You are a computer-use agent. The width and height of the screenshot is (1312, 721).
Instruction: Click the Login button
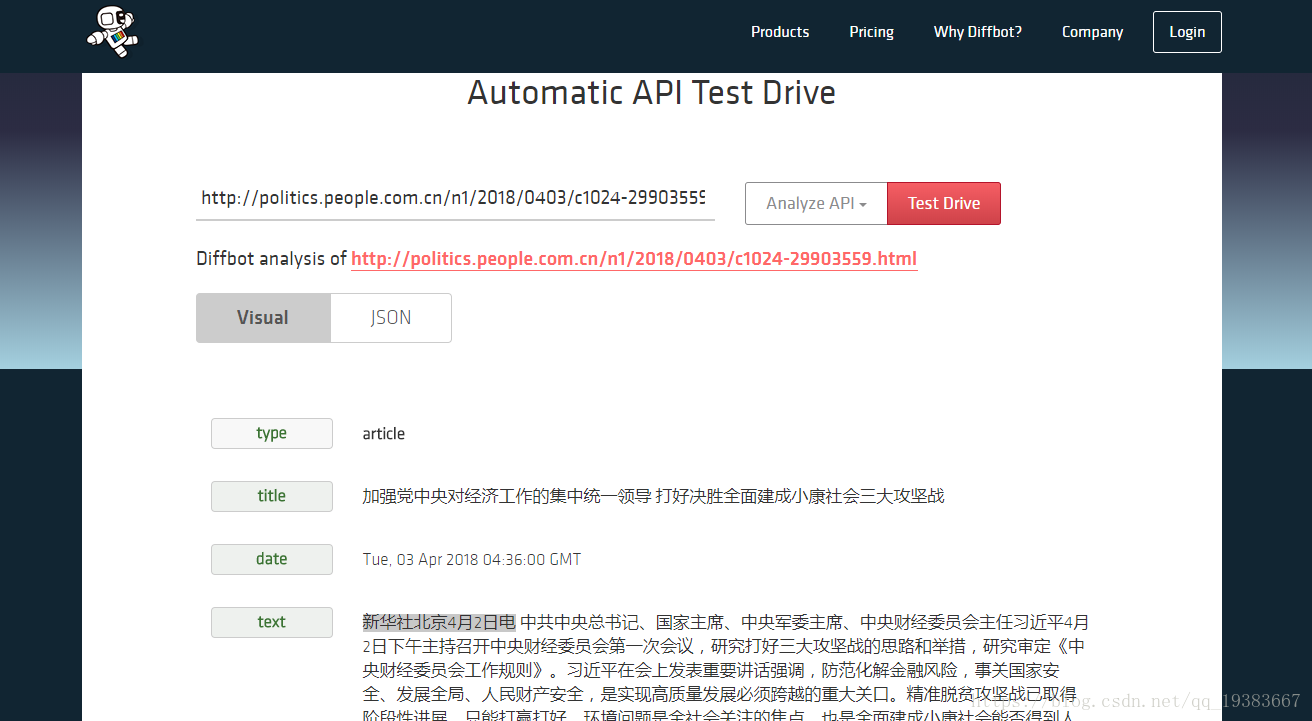pyautogui.click(x=1187, y=32)
